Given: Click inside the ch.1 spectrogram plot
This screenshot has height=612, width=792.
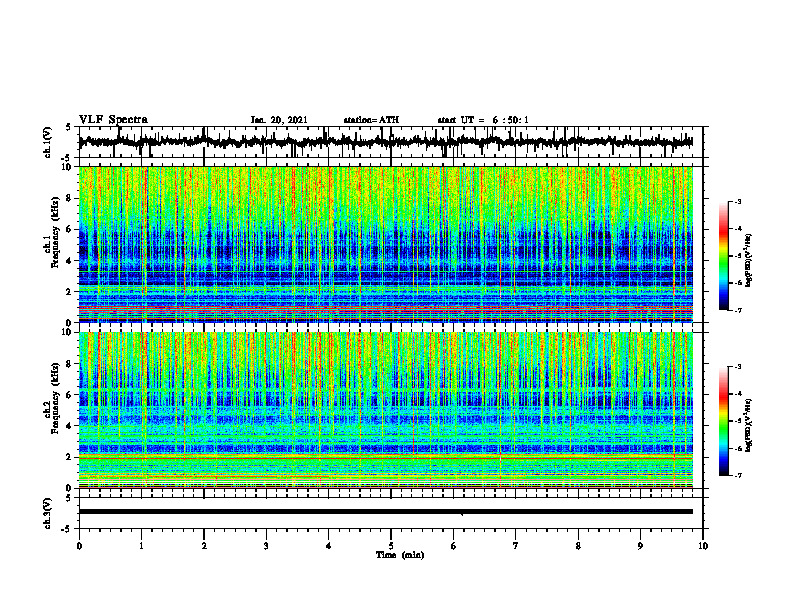Looking at the screenshot, I should point(386,244).
